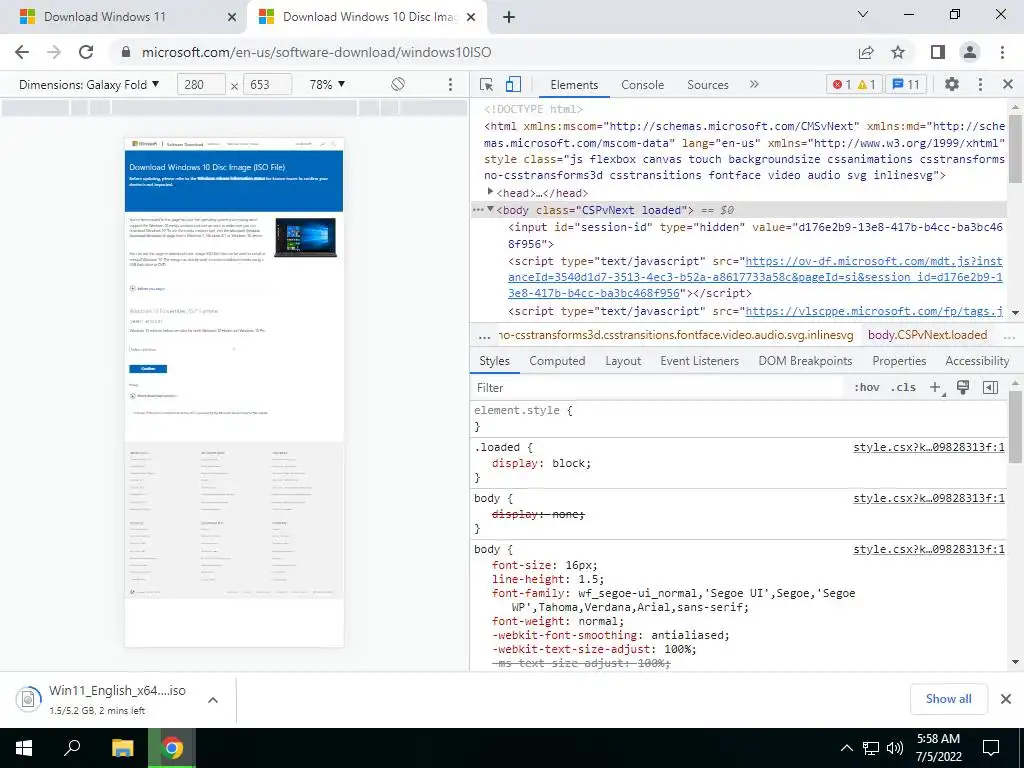Viewport: 1024px width, 768px height.
Task: Toggle the device toolbar icon
Action: pos(513,84)
